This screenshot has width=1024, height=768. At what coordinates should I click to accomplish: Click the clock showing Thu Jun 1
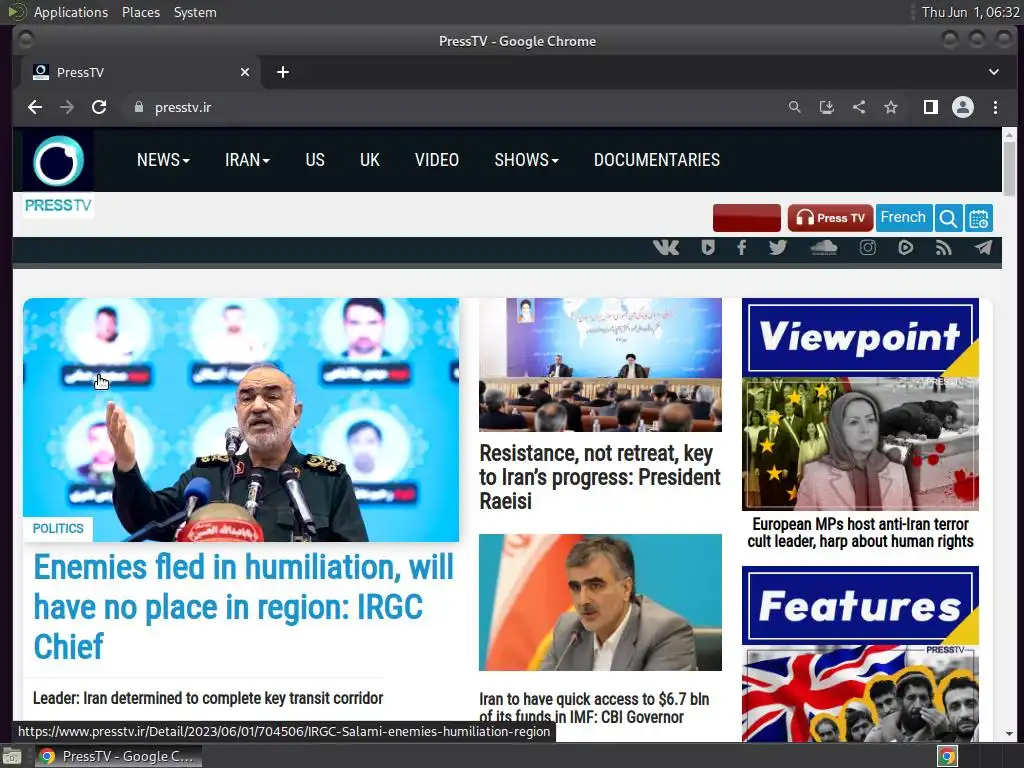(x=970, y=12)
